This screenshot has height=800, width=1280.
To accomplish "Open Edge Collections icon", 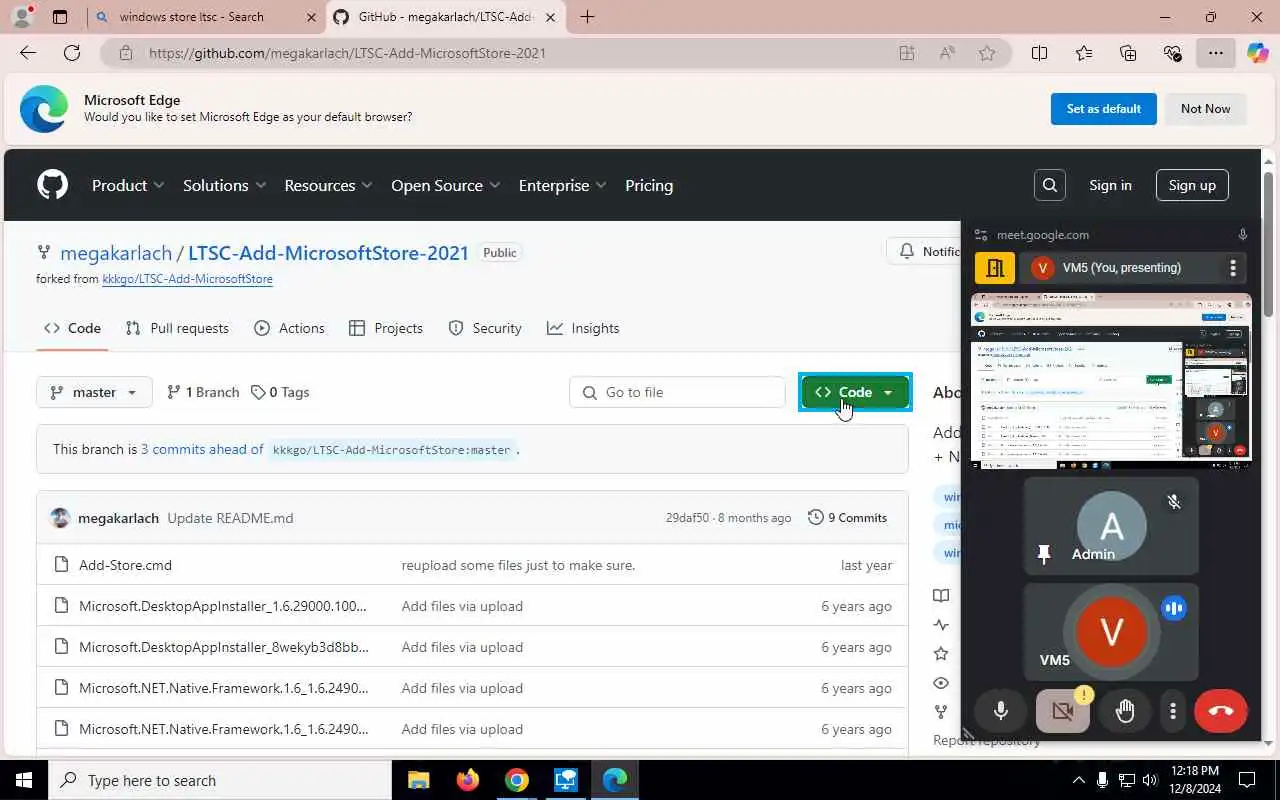I will click(1128, 53).
